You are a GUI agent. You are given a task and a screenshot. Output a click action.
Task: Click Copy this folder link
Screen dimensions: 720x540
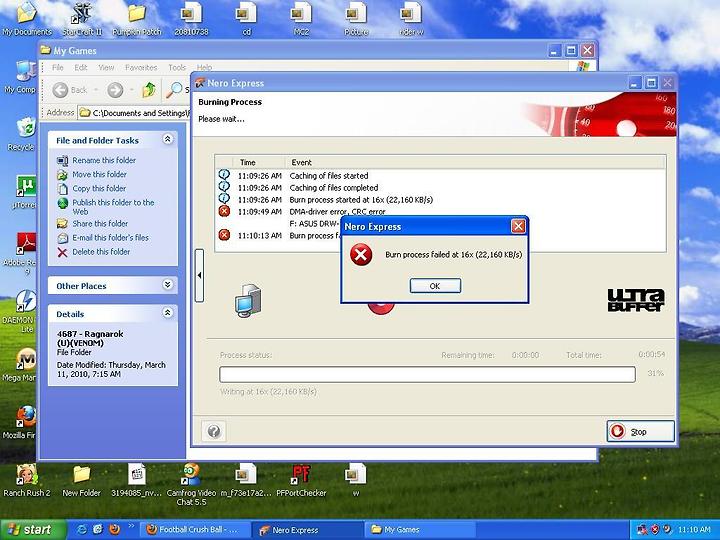99,188
